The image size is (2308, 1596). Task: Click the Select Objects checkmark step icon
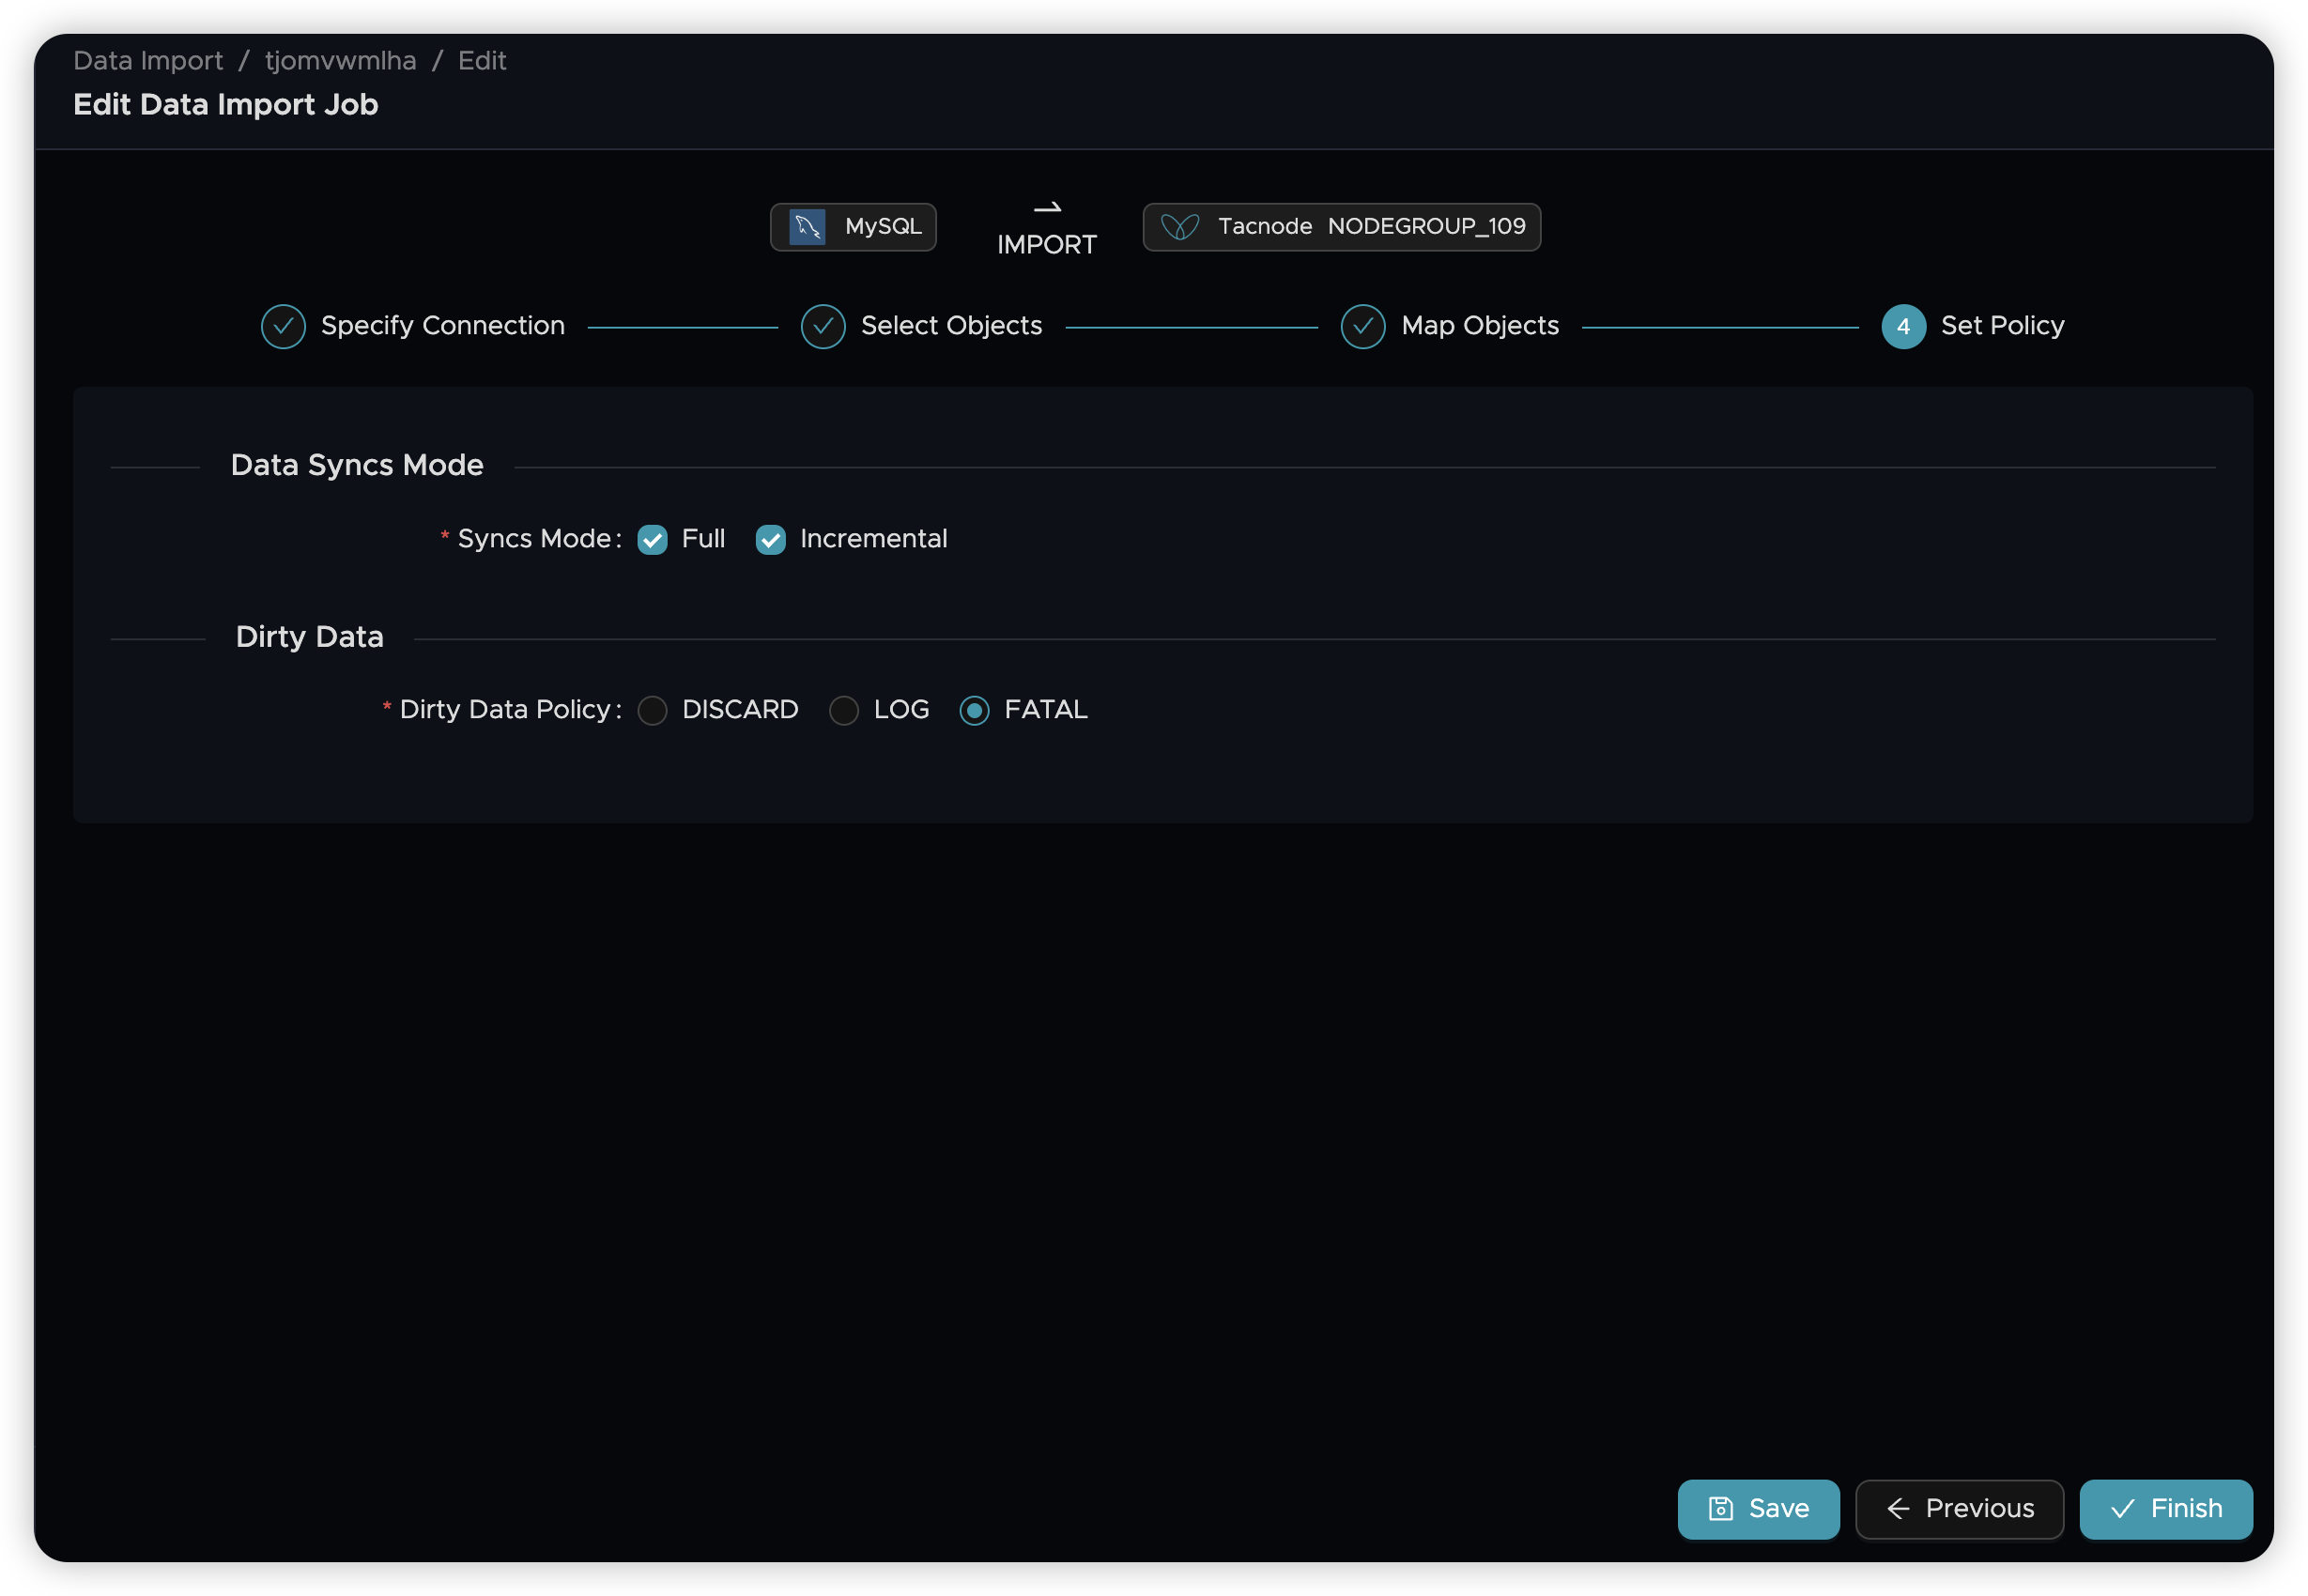tap(823, 326)
